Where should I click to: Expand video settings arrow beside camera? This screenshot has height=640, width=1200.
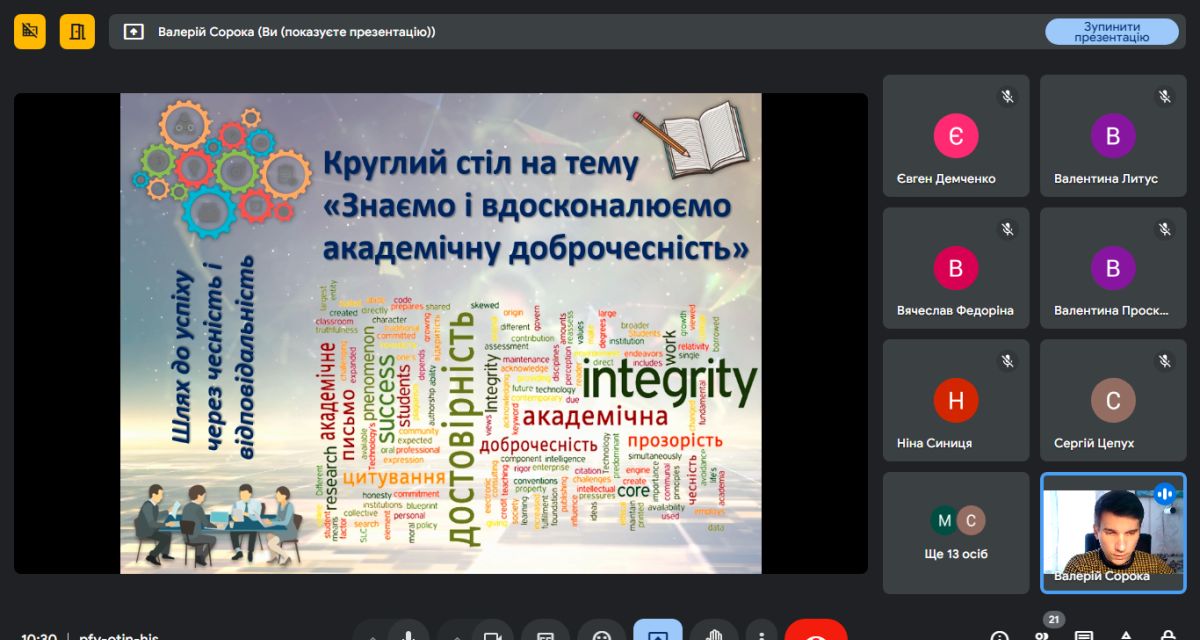pos(455,635)
